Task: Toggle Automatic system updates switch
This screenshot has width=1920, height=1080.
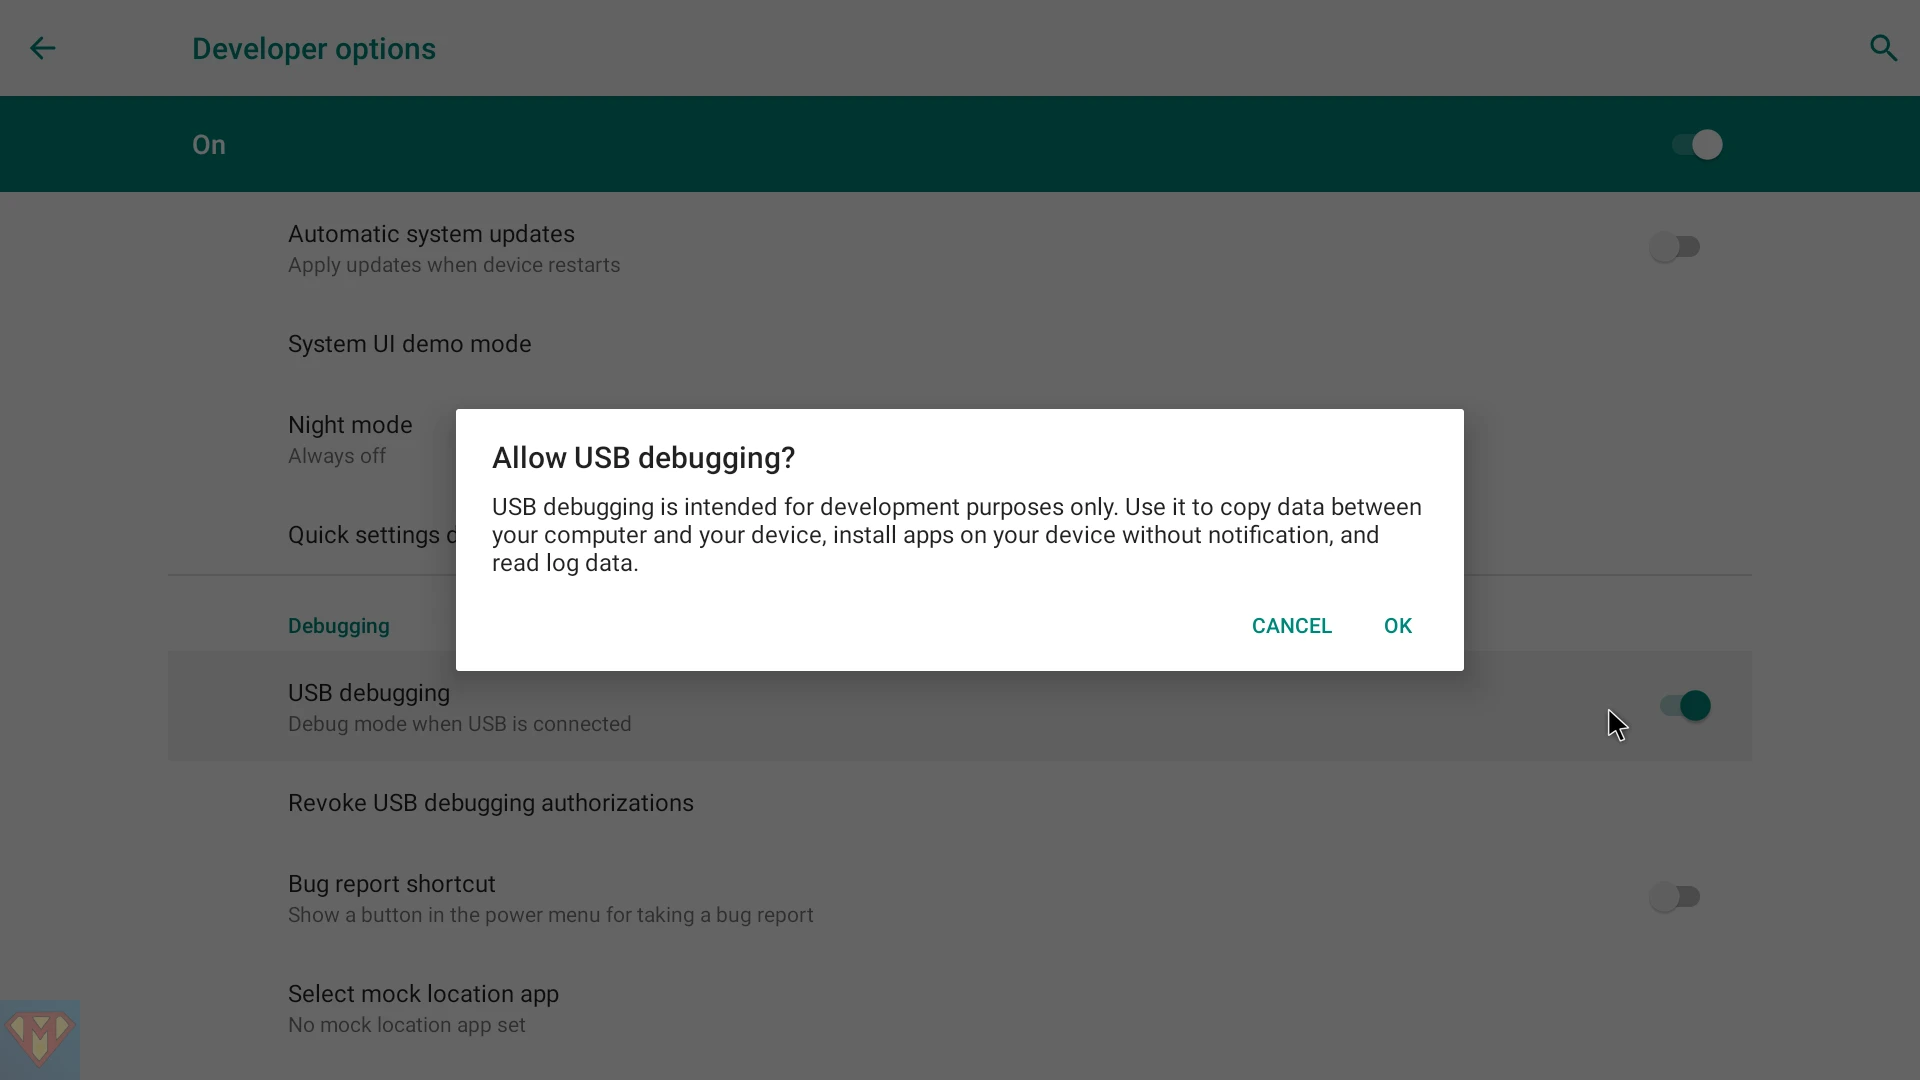Action: [x=1675, y=247]
